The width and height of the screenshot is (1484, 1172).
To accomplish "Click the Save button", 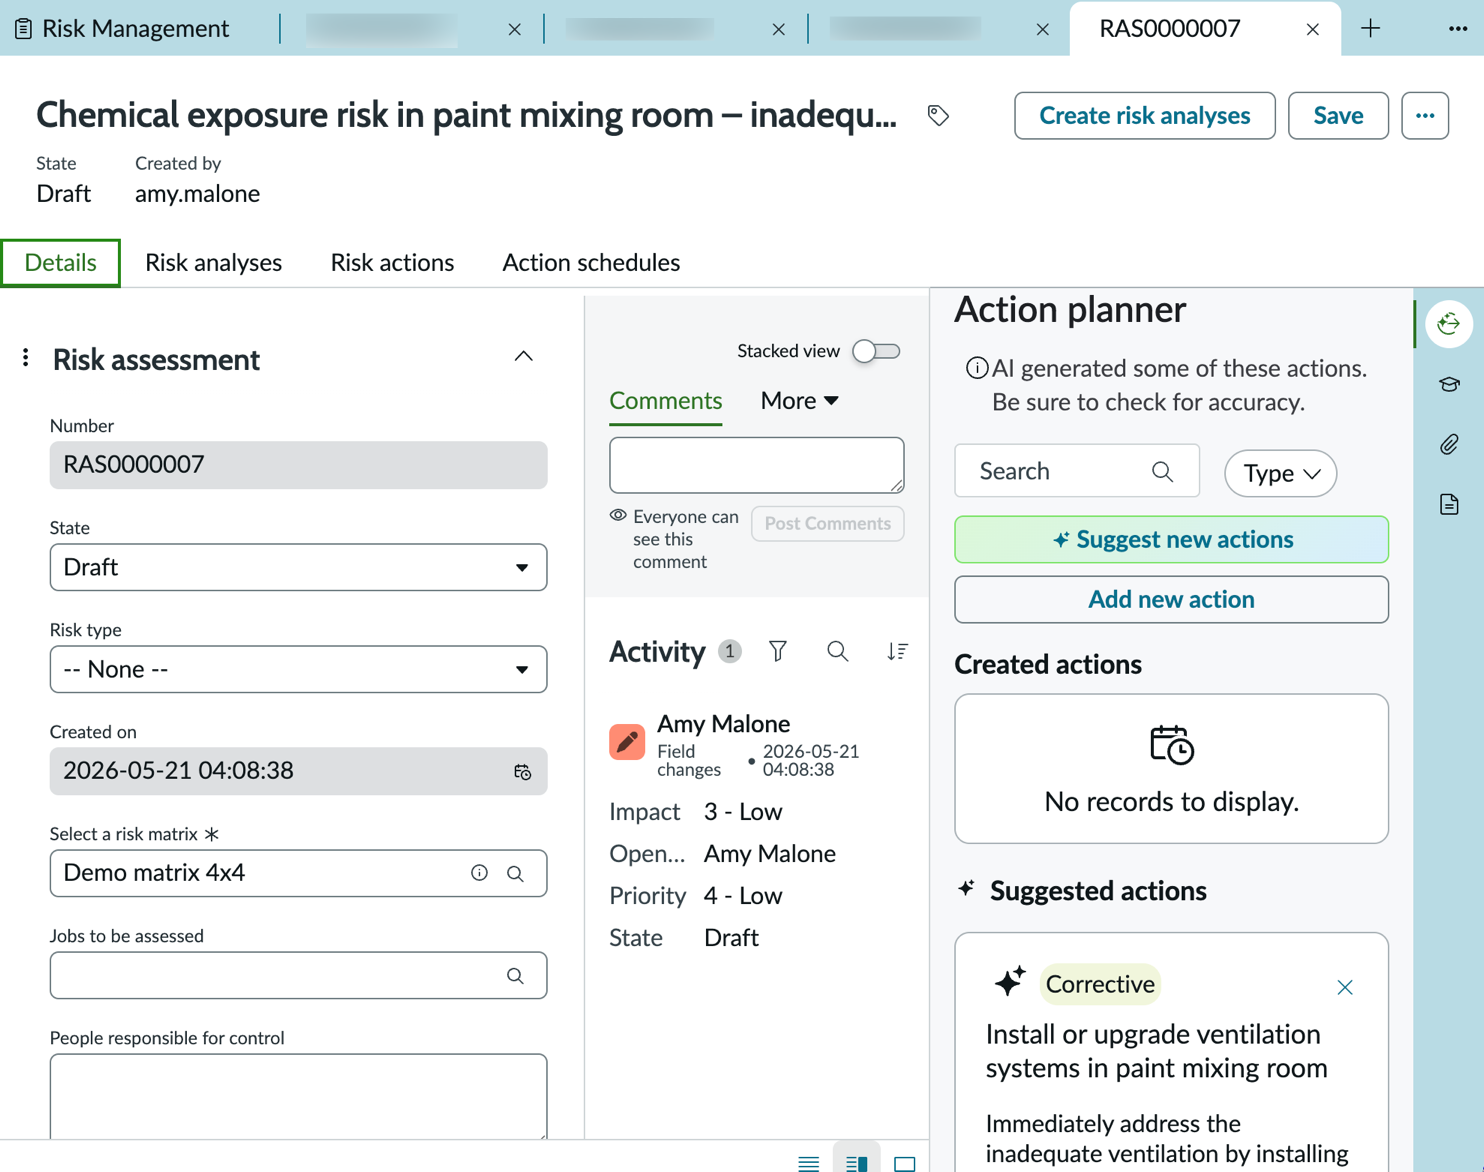I will (1338, 116).
